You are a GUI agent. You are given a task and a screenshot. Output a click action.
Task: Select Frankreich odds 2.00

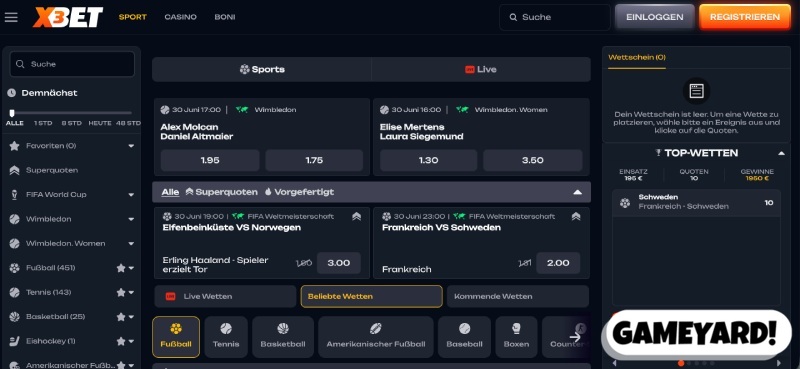coord(558,263)
